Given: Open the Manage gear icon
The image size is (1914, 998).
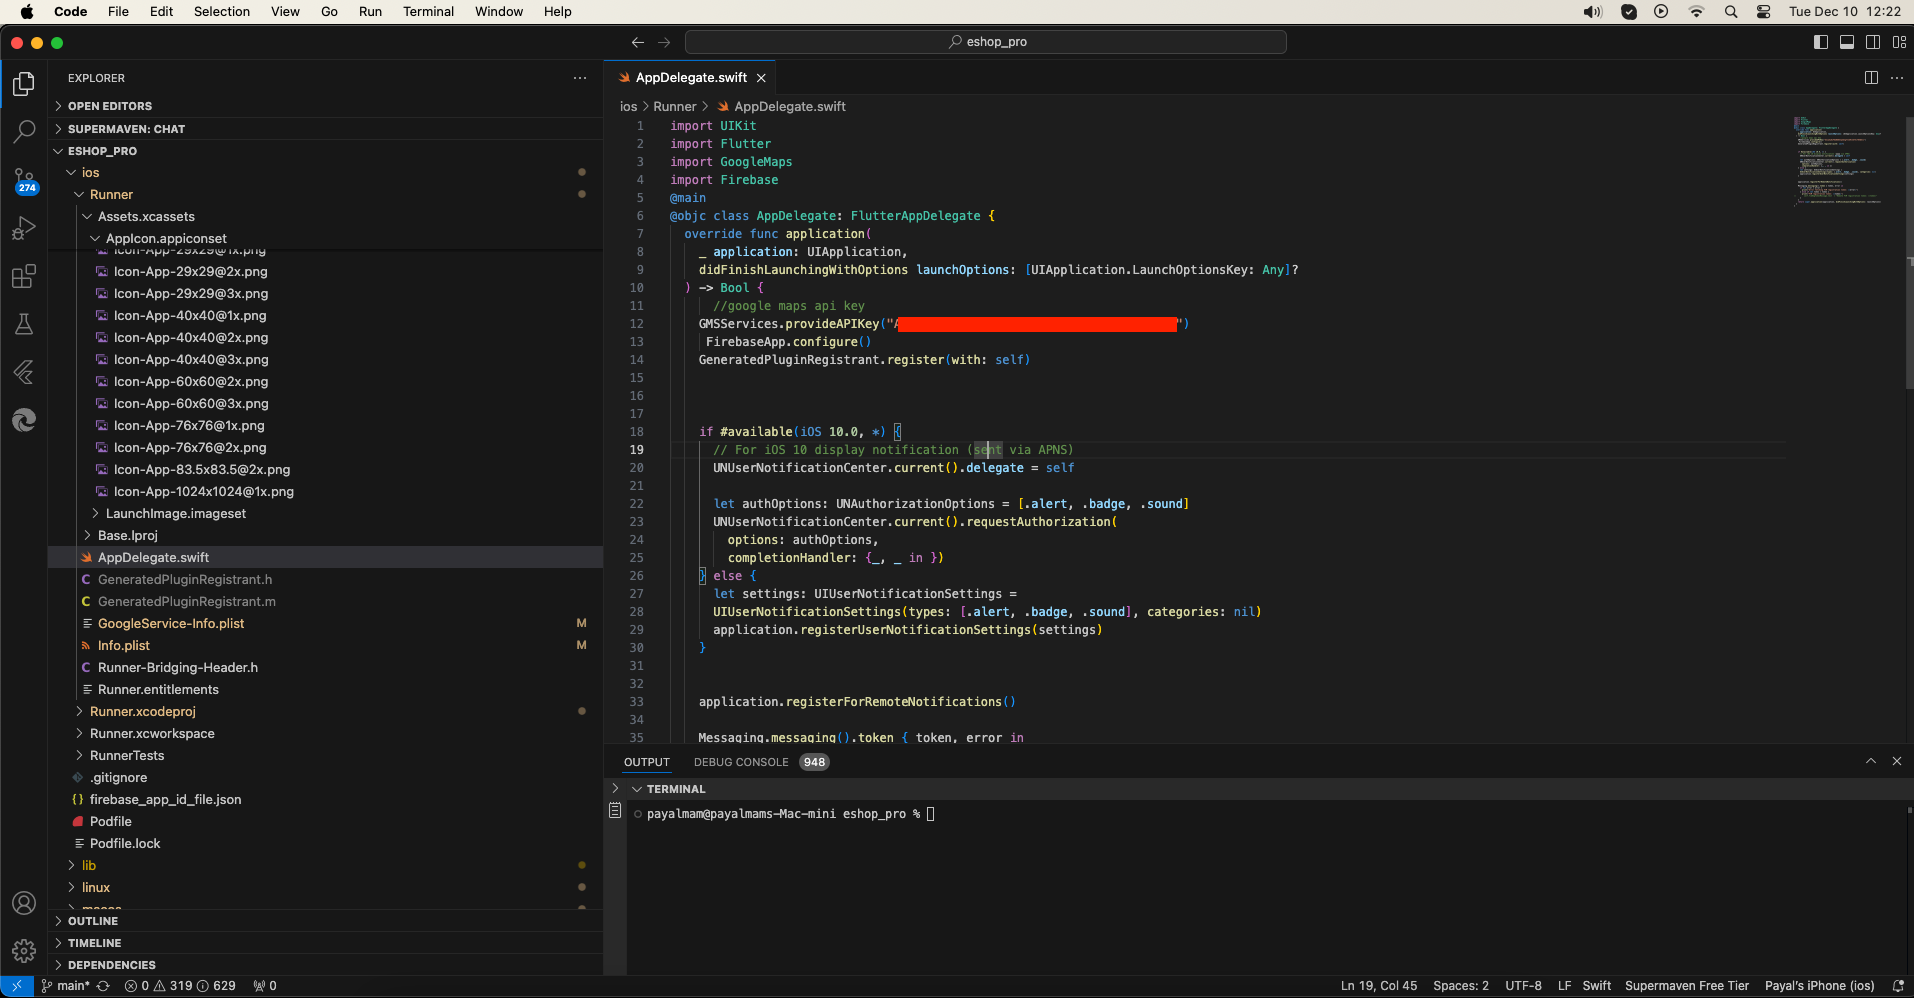Looking at the screenshot, I should [x=24, y=950].
